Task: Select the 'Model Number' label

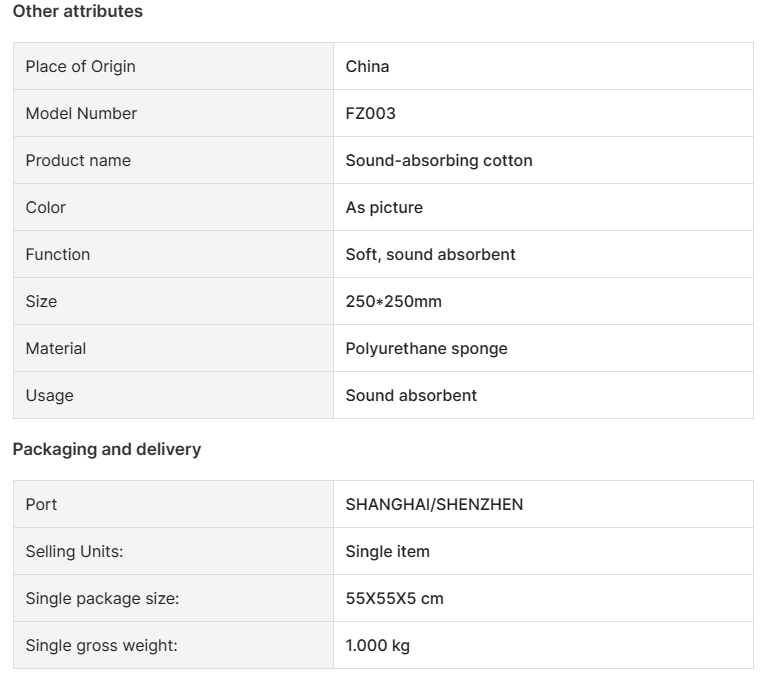Action: click(81, 114)
